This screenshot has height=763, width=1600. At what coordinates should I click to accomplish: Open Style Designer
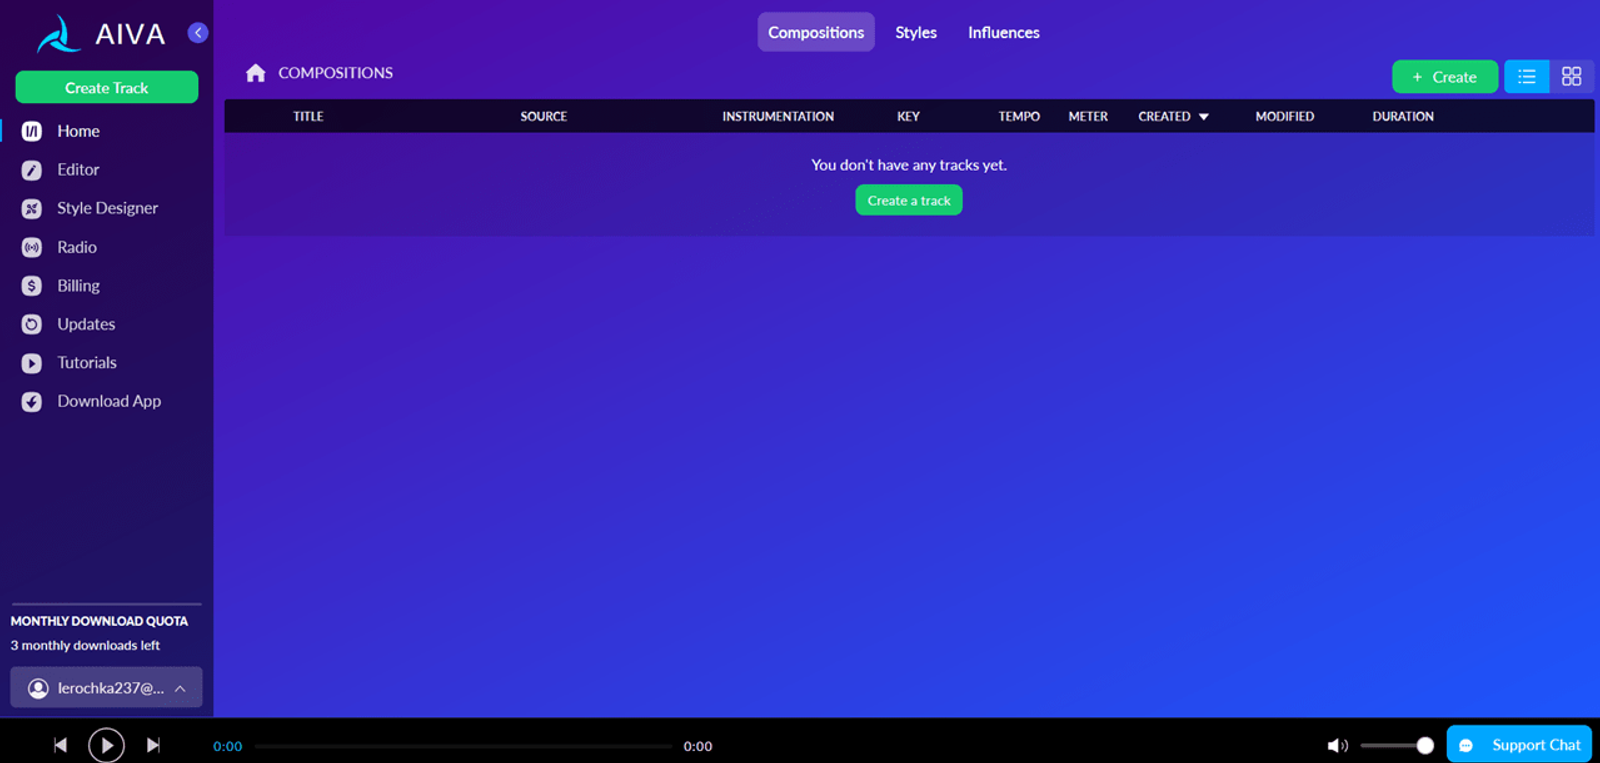point(107,208)
